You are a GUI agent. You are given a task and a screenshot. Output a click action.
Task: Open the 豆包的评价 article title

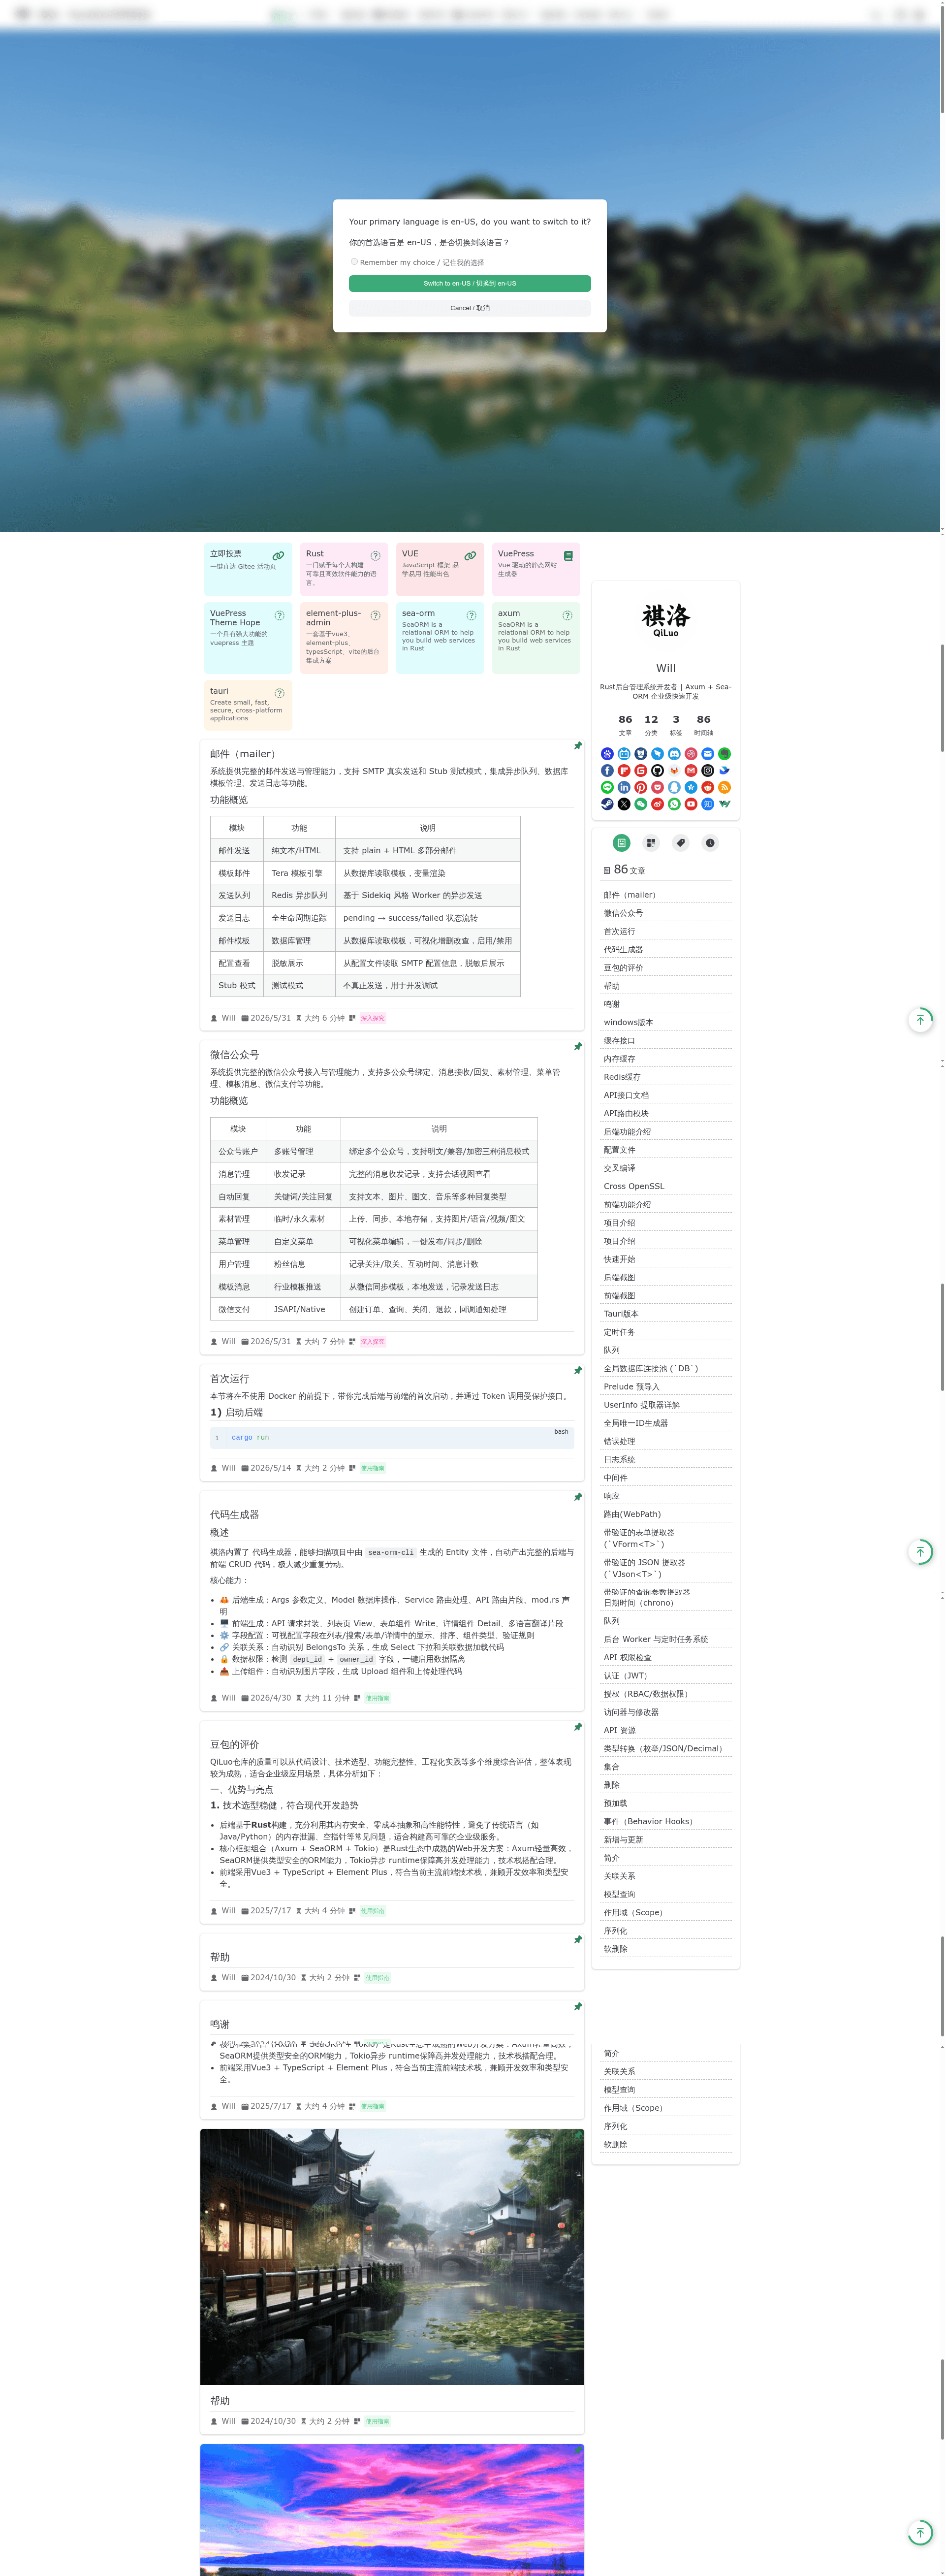click(x=234, y=1745)
